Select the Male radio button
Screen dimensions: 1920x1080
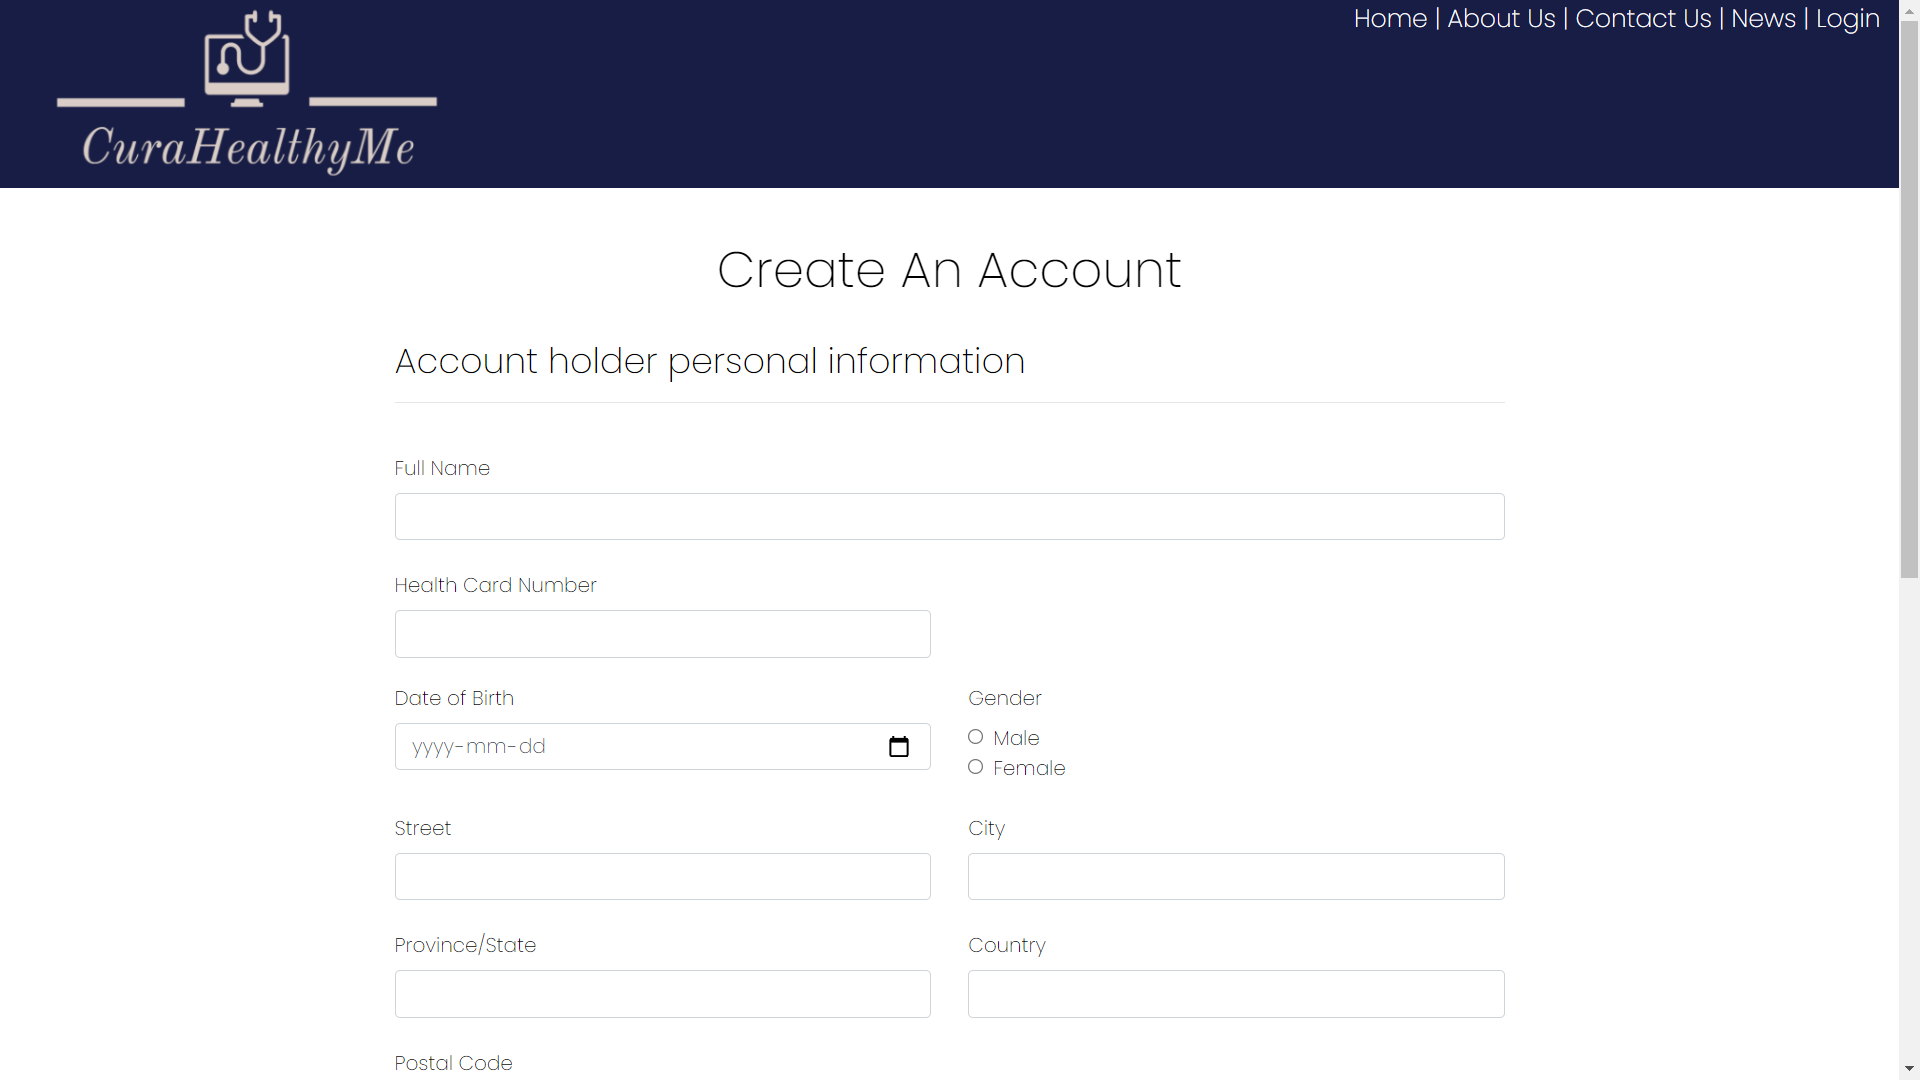[x=976, y=737]
